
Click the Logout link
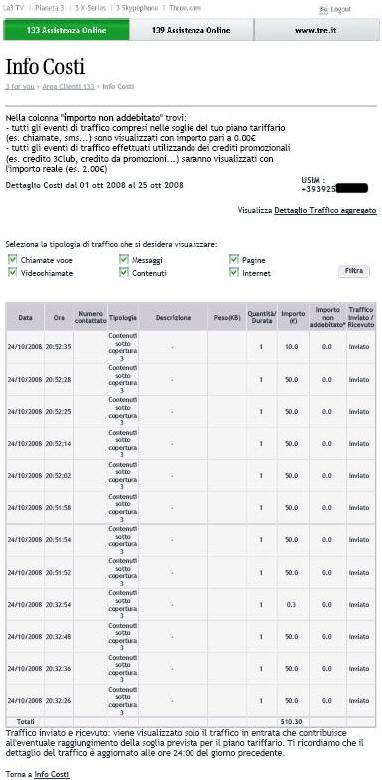click(340, 9)
